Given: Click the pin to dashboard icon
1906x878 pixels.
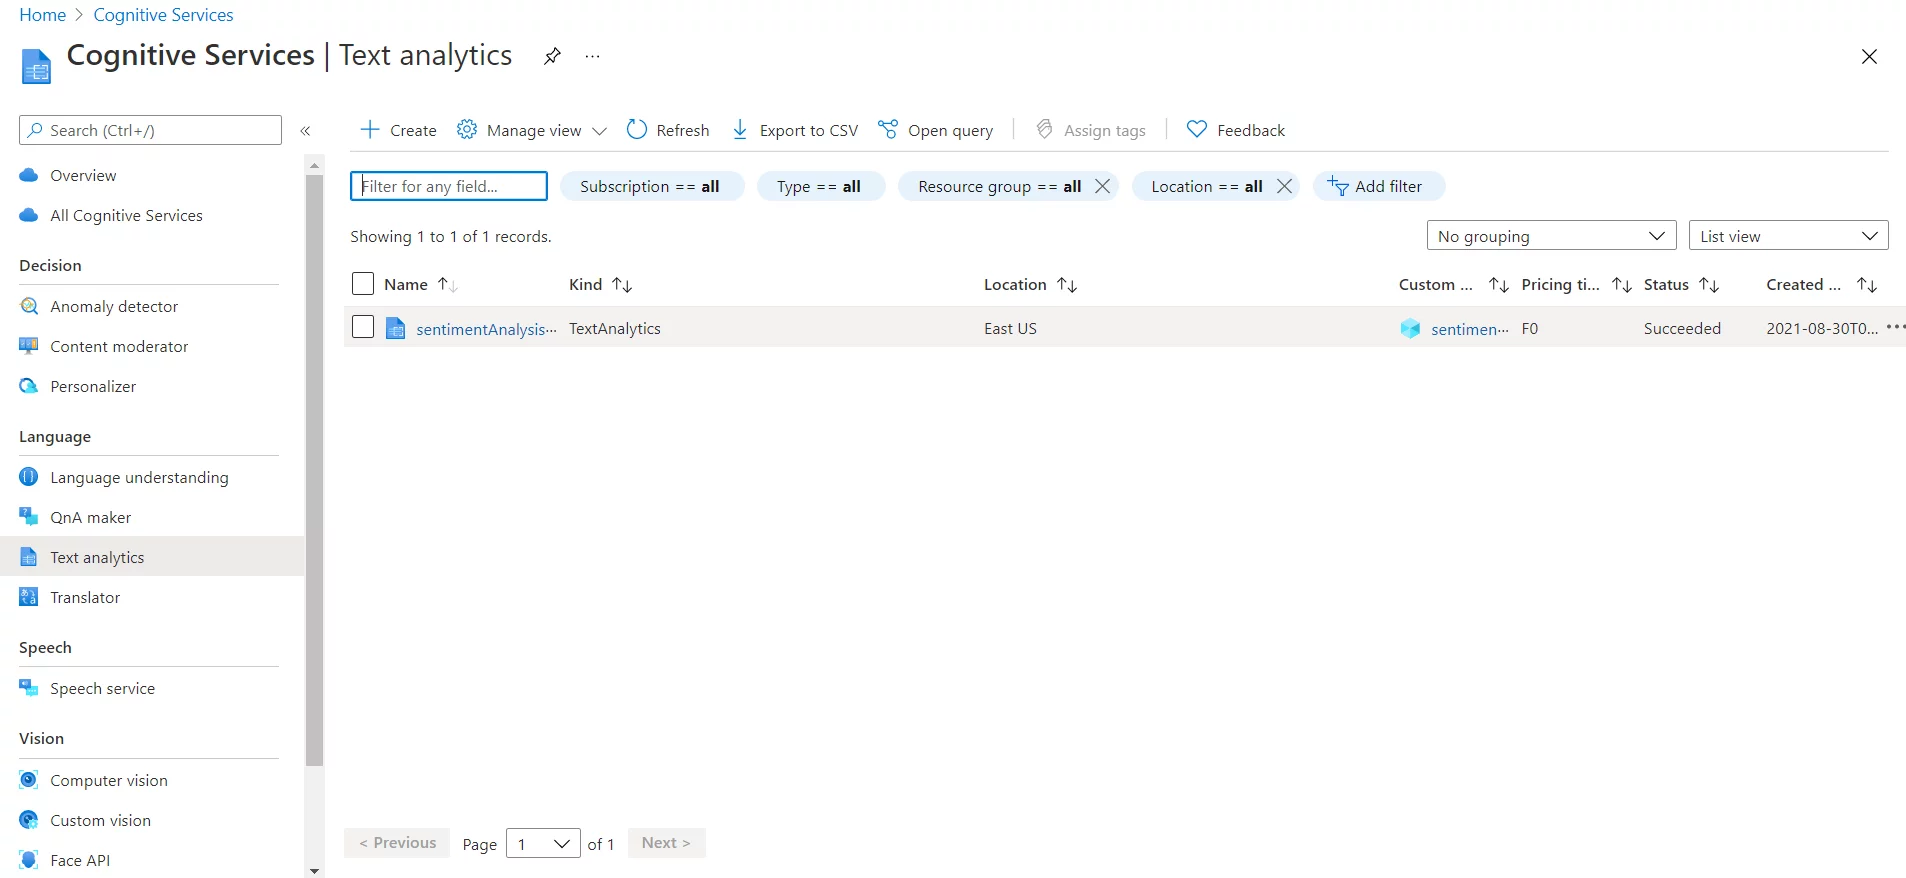Looking at the screenshot, I should click(552, 56).
